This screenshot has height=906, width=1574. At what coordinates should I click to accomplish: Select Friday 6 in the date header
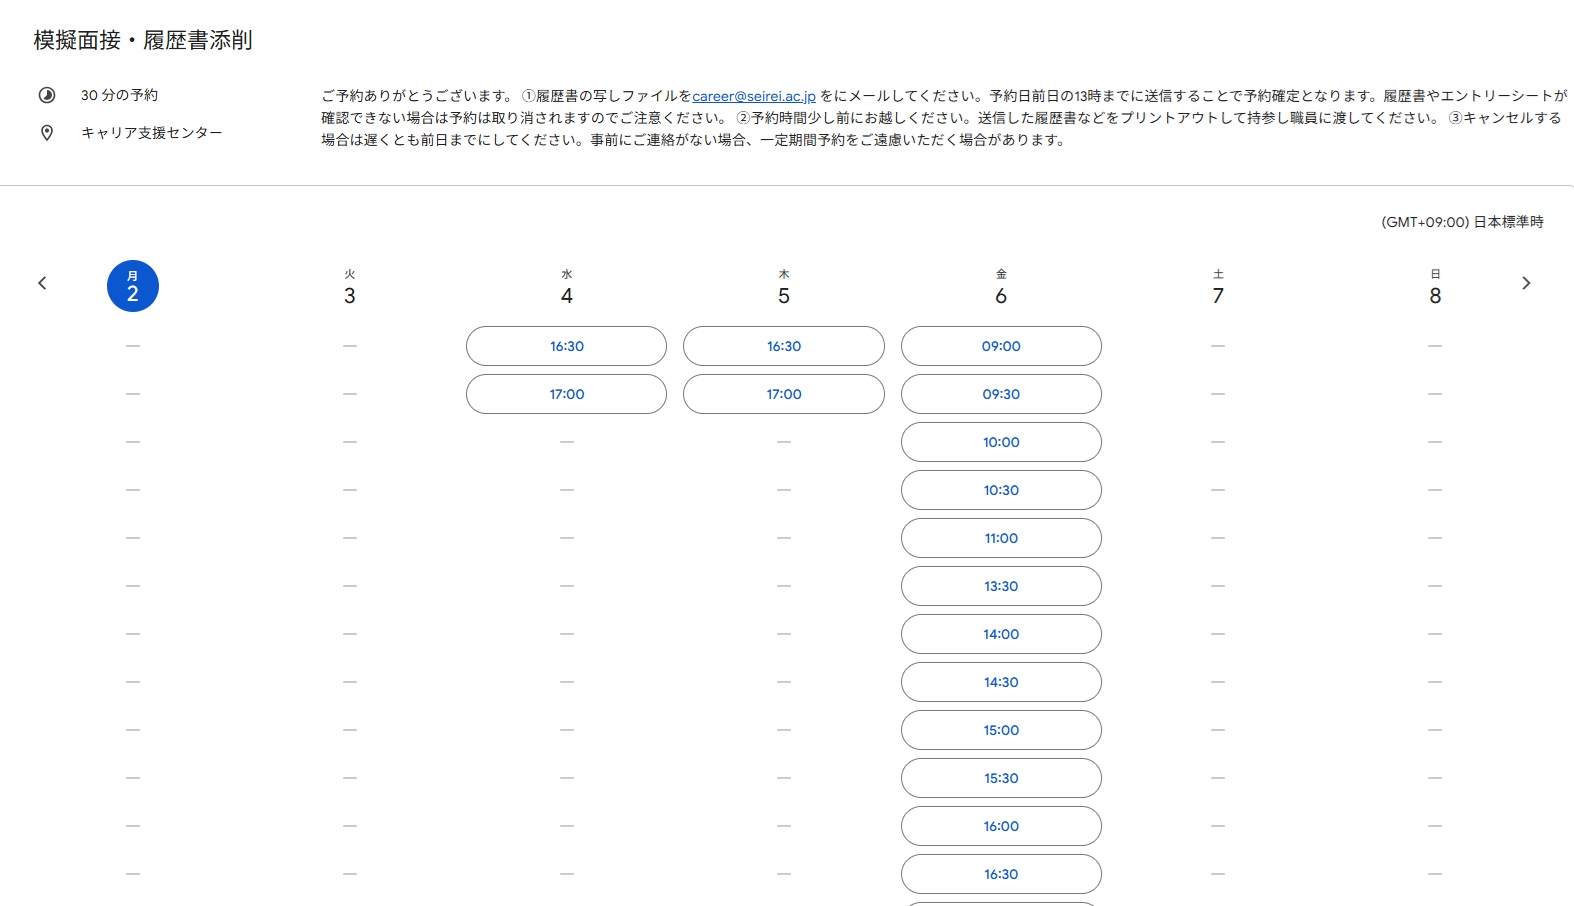click(1001, 287)
